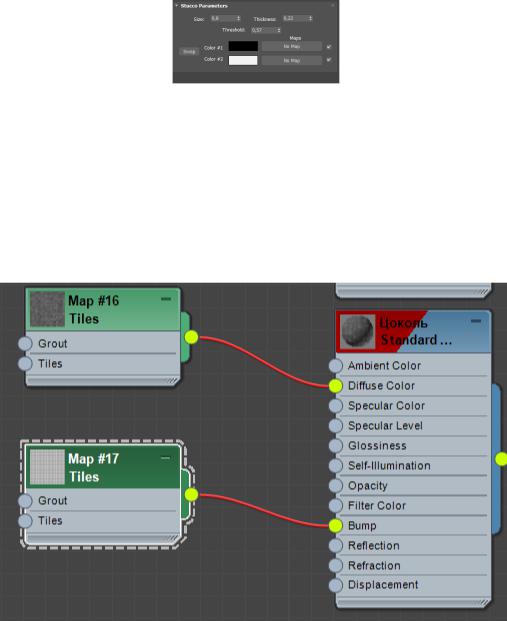This screenshot has height=621, width=507.
Task: Toggle the Color #2 map enable checkbox
Action: (x=329, y=60)
